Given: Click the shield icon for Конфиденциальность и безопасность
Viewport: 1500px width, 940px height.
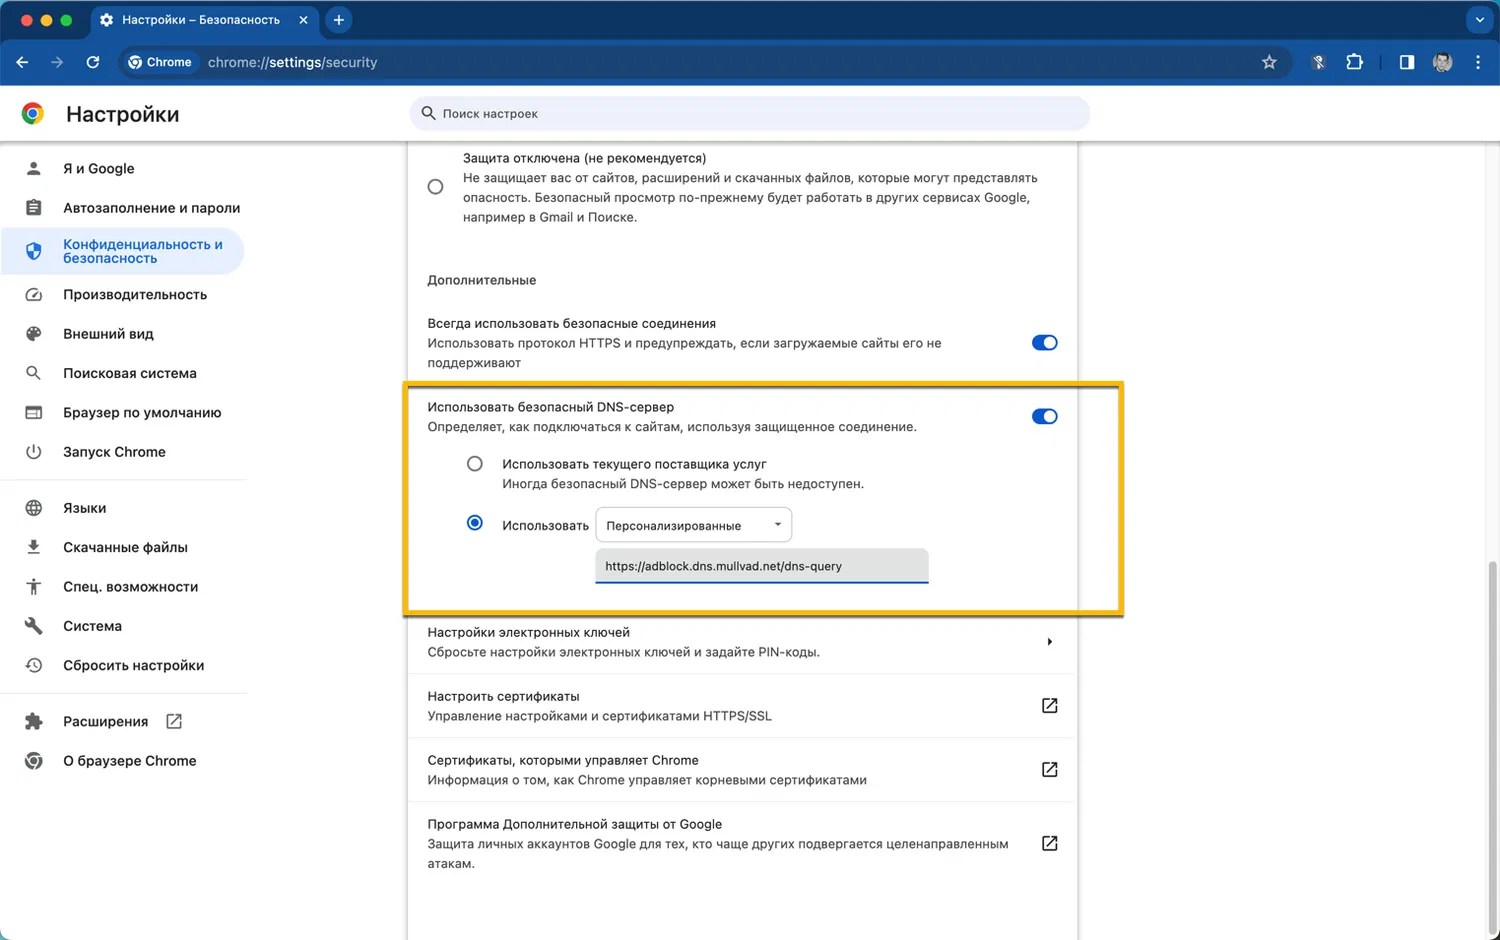Looking at the screenshot, I should pos(33,251).
